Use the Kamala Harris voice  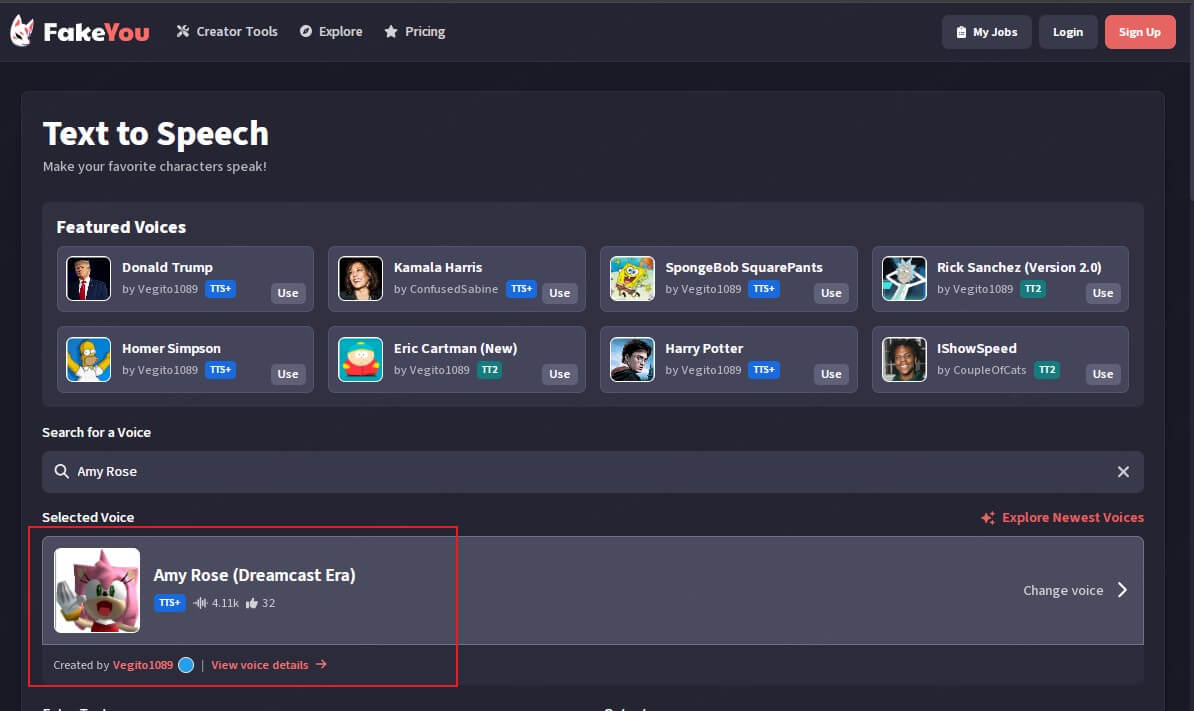pos(560,293)
